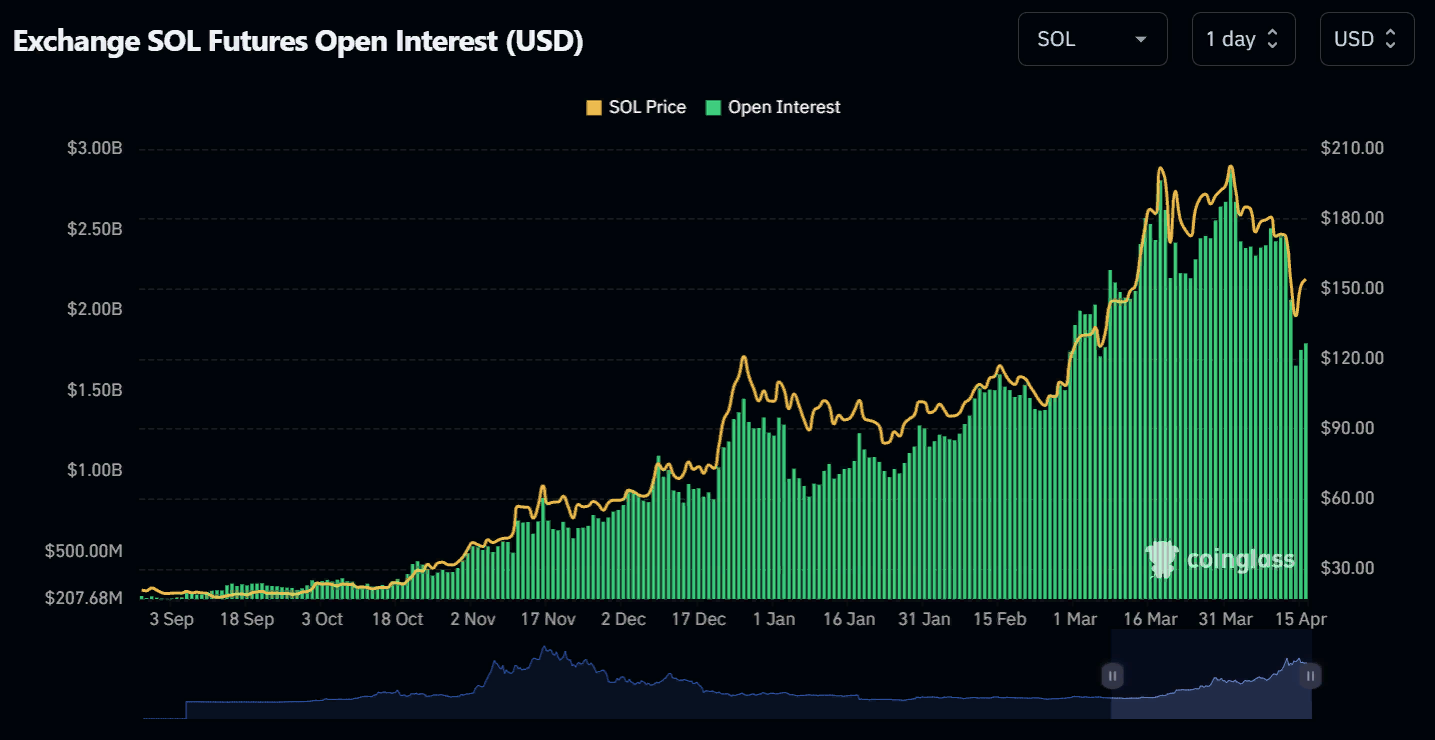
Task: Click the up-down chevrons beside USD
Action: point(1391,40)
